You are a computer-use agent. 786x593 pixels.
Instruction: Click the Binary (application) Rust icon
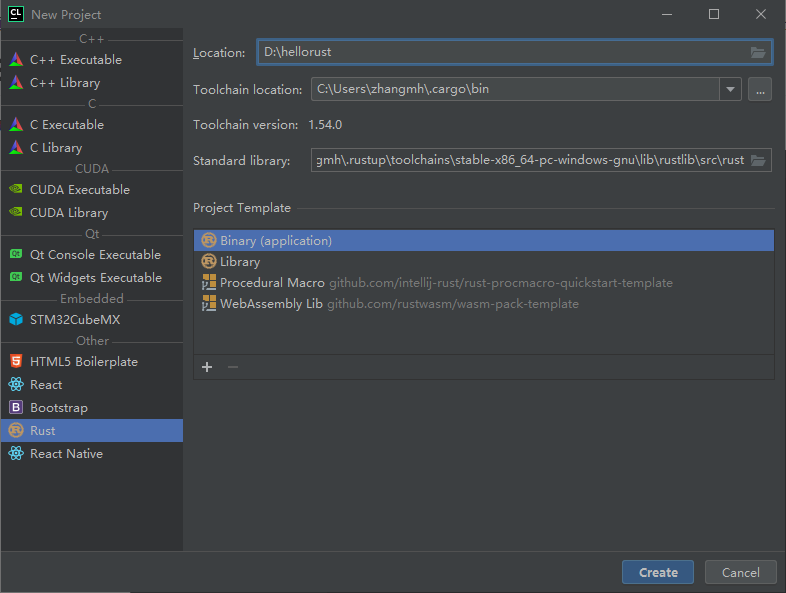pyautogui.click(x=209, y=241)
